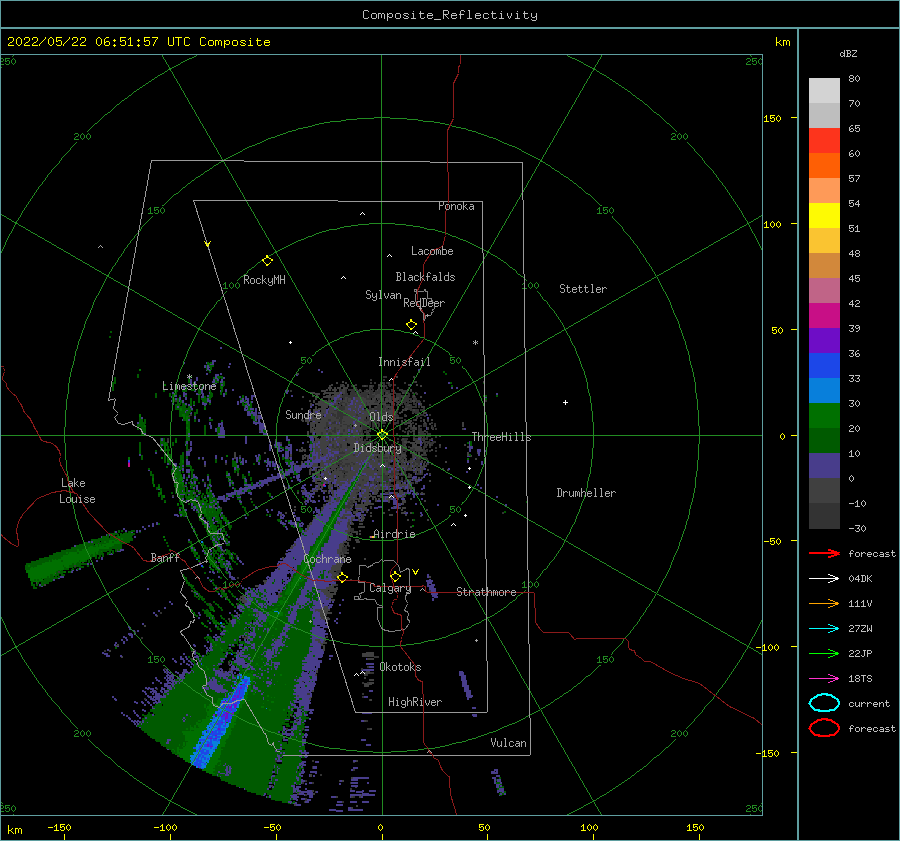
Task: Select the purple 39-36 dBZ color swatch
Action: pos(824,340)
